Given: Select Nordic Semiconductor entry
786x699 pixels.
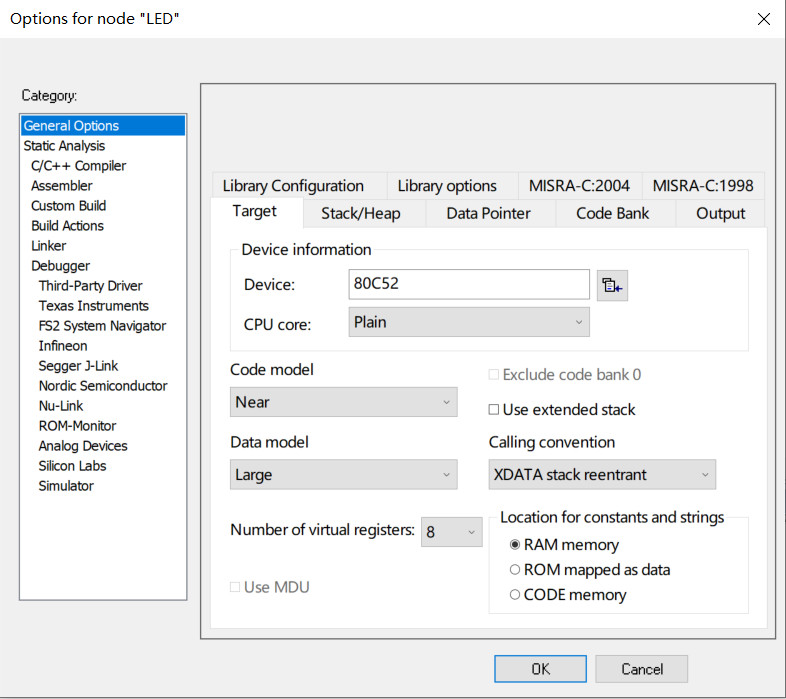Looking at the screenshot, I should [103, 386].
